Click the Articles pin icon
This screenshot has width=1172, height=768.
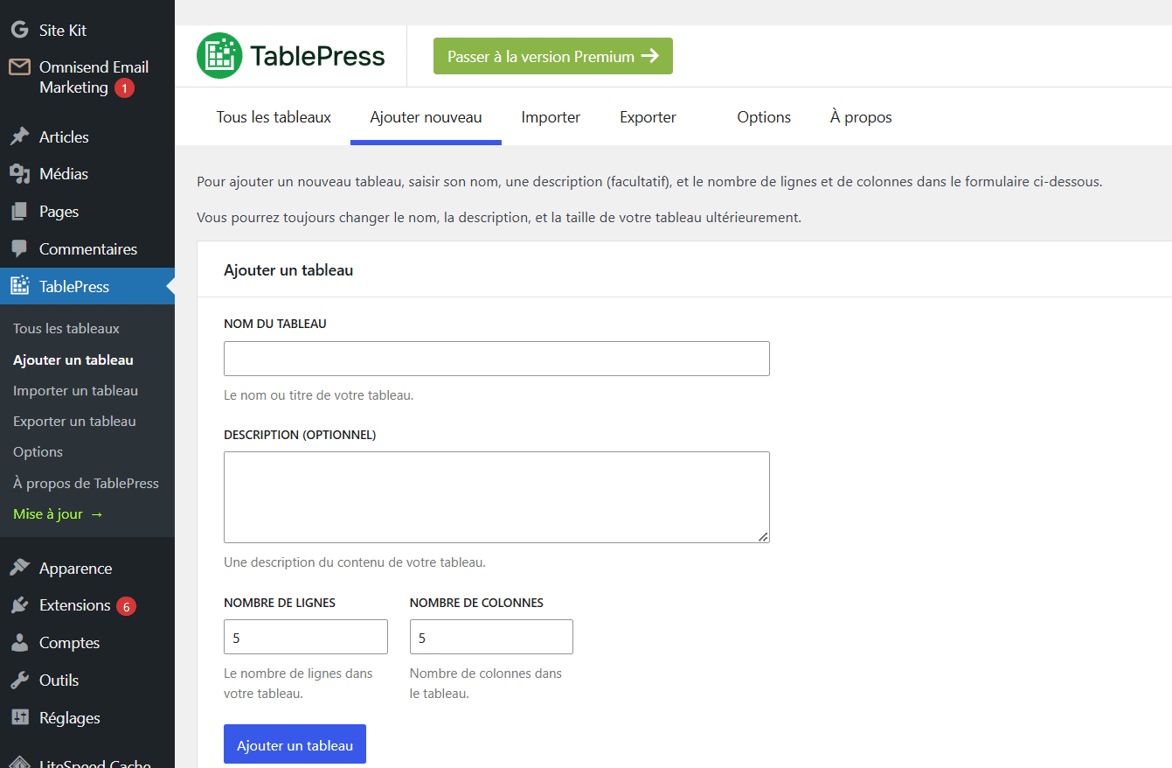[19, 136]
